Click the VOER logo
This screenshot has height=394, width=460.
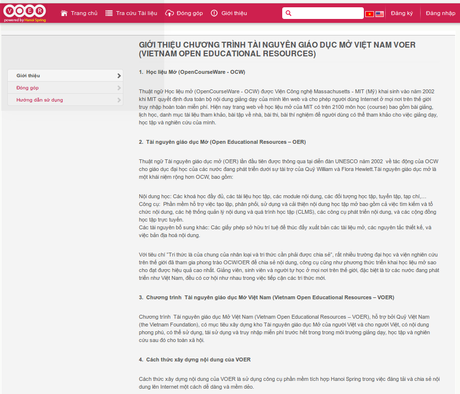pyautogui.click(x=25, y=13)
